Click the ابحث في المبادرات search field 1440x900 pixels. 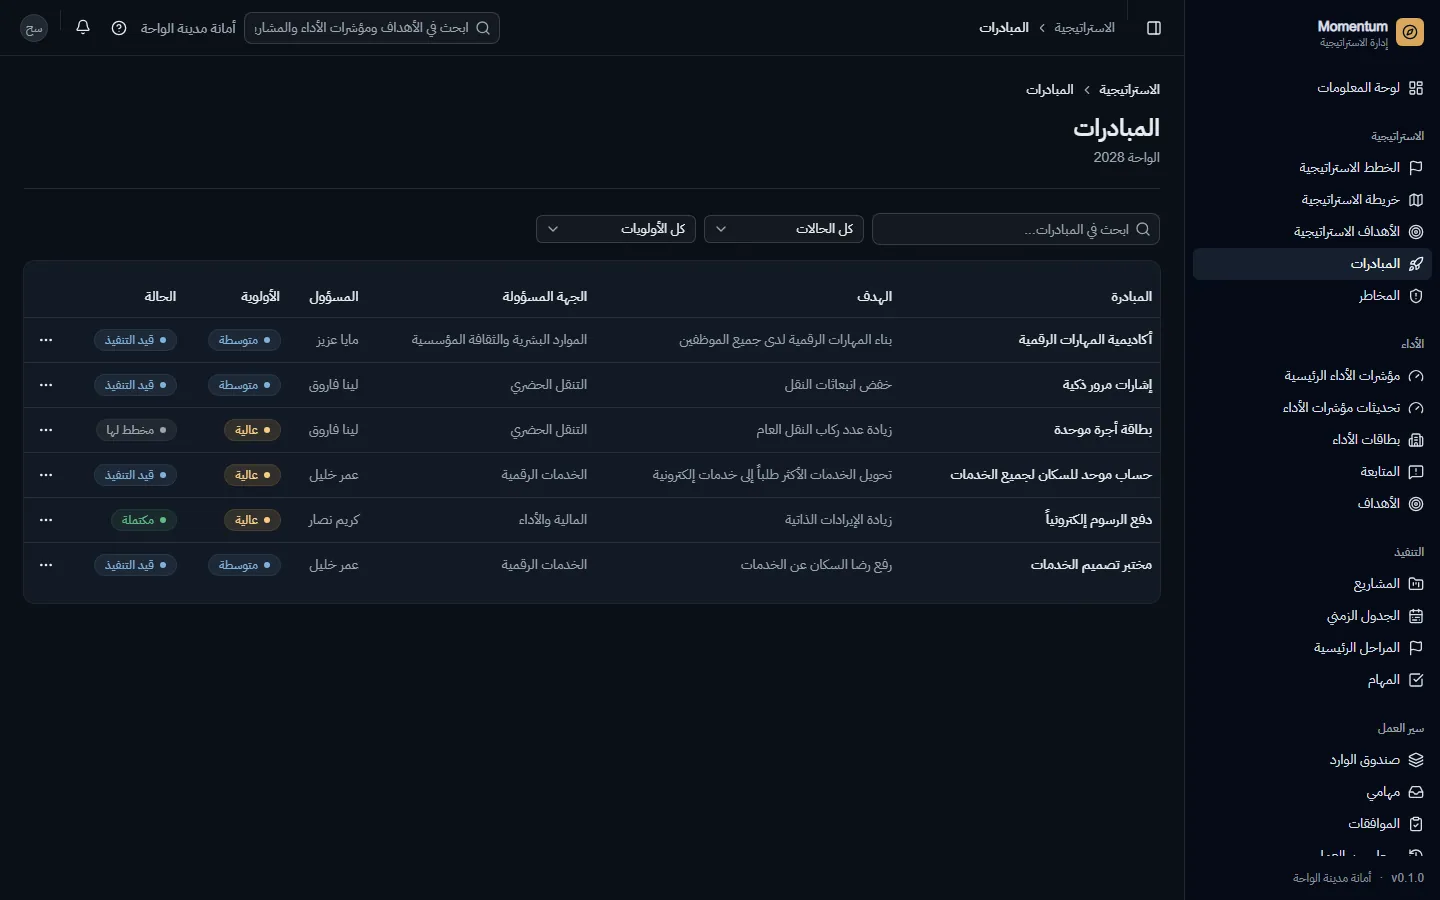tap(1016, 229)
